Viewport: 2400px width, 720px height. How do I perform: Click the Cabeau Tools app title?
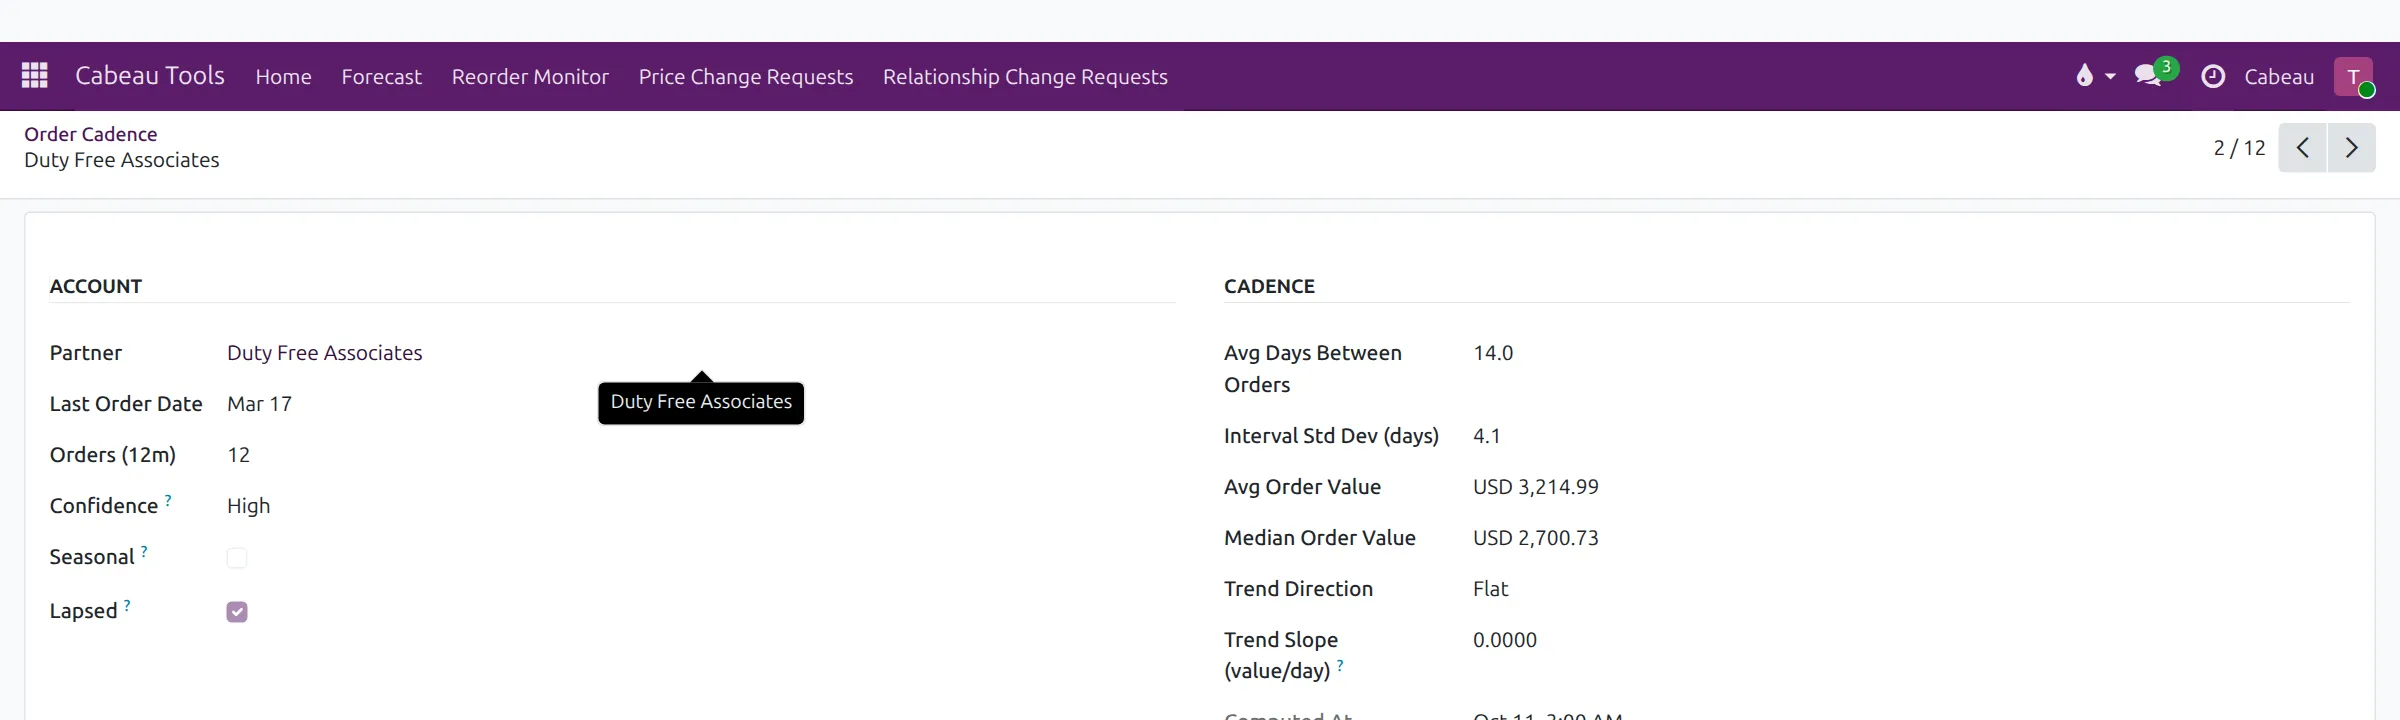coord(150,76)
